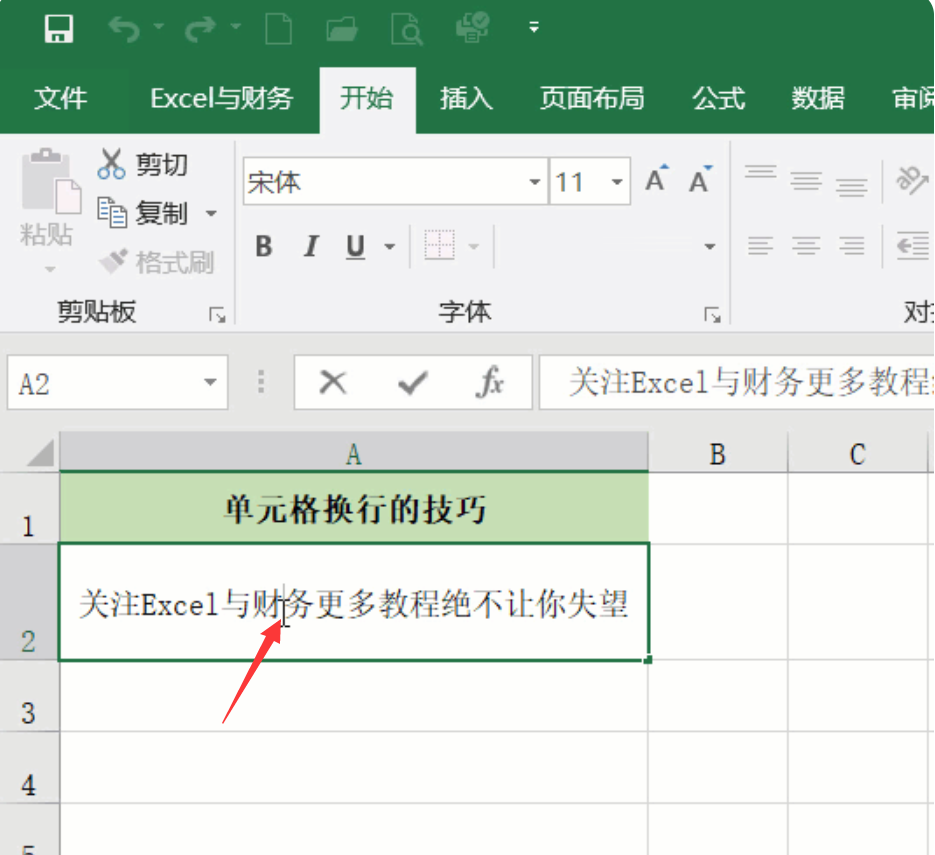Click the Undo icon
Screen dimensions: 935x855
124,29
